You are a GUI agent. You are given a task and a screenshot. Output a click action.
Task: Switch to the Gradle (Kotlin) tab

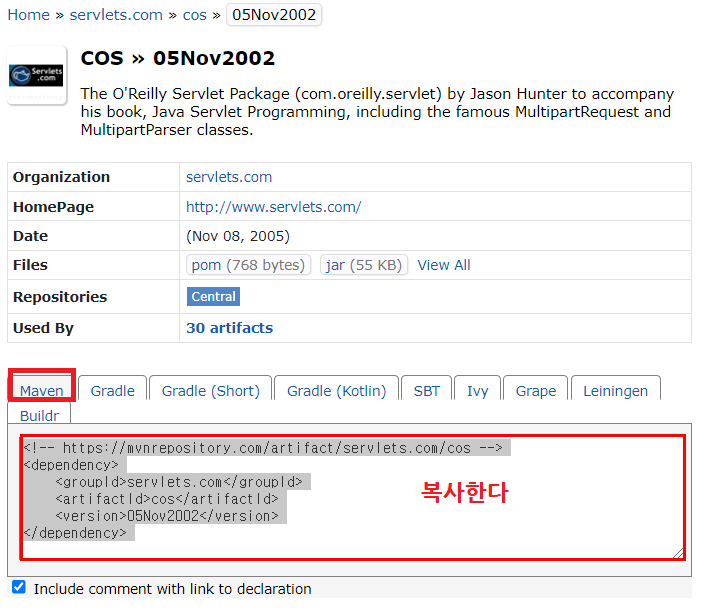[x=336, y=390]
